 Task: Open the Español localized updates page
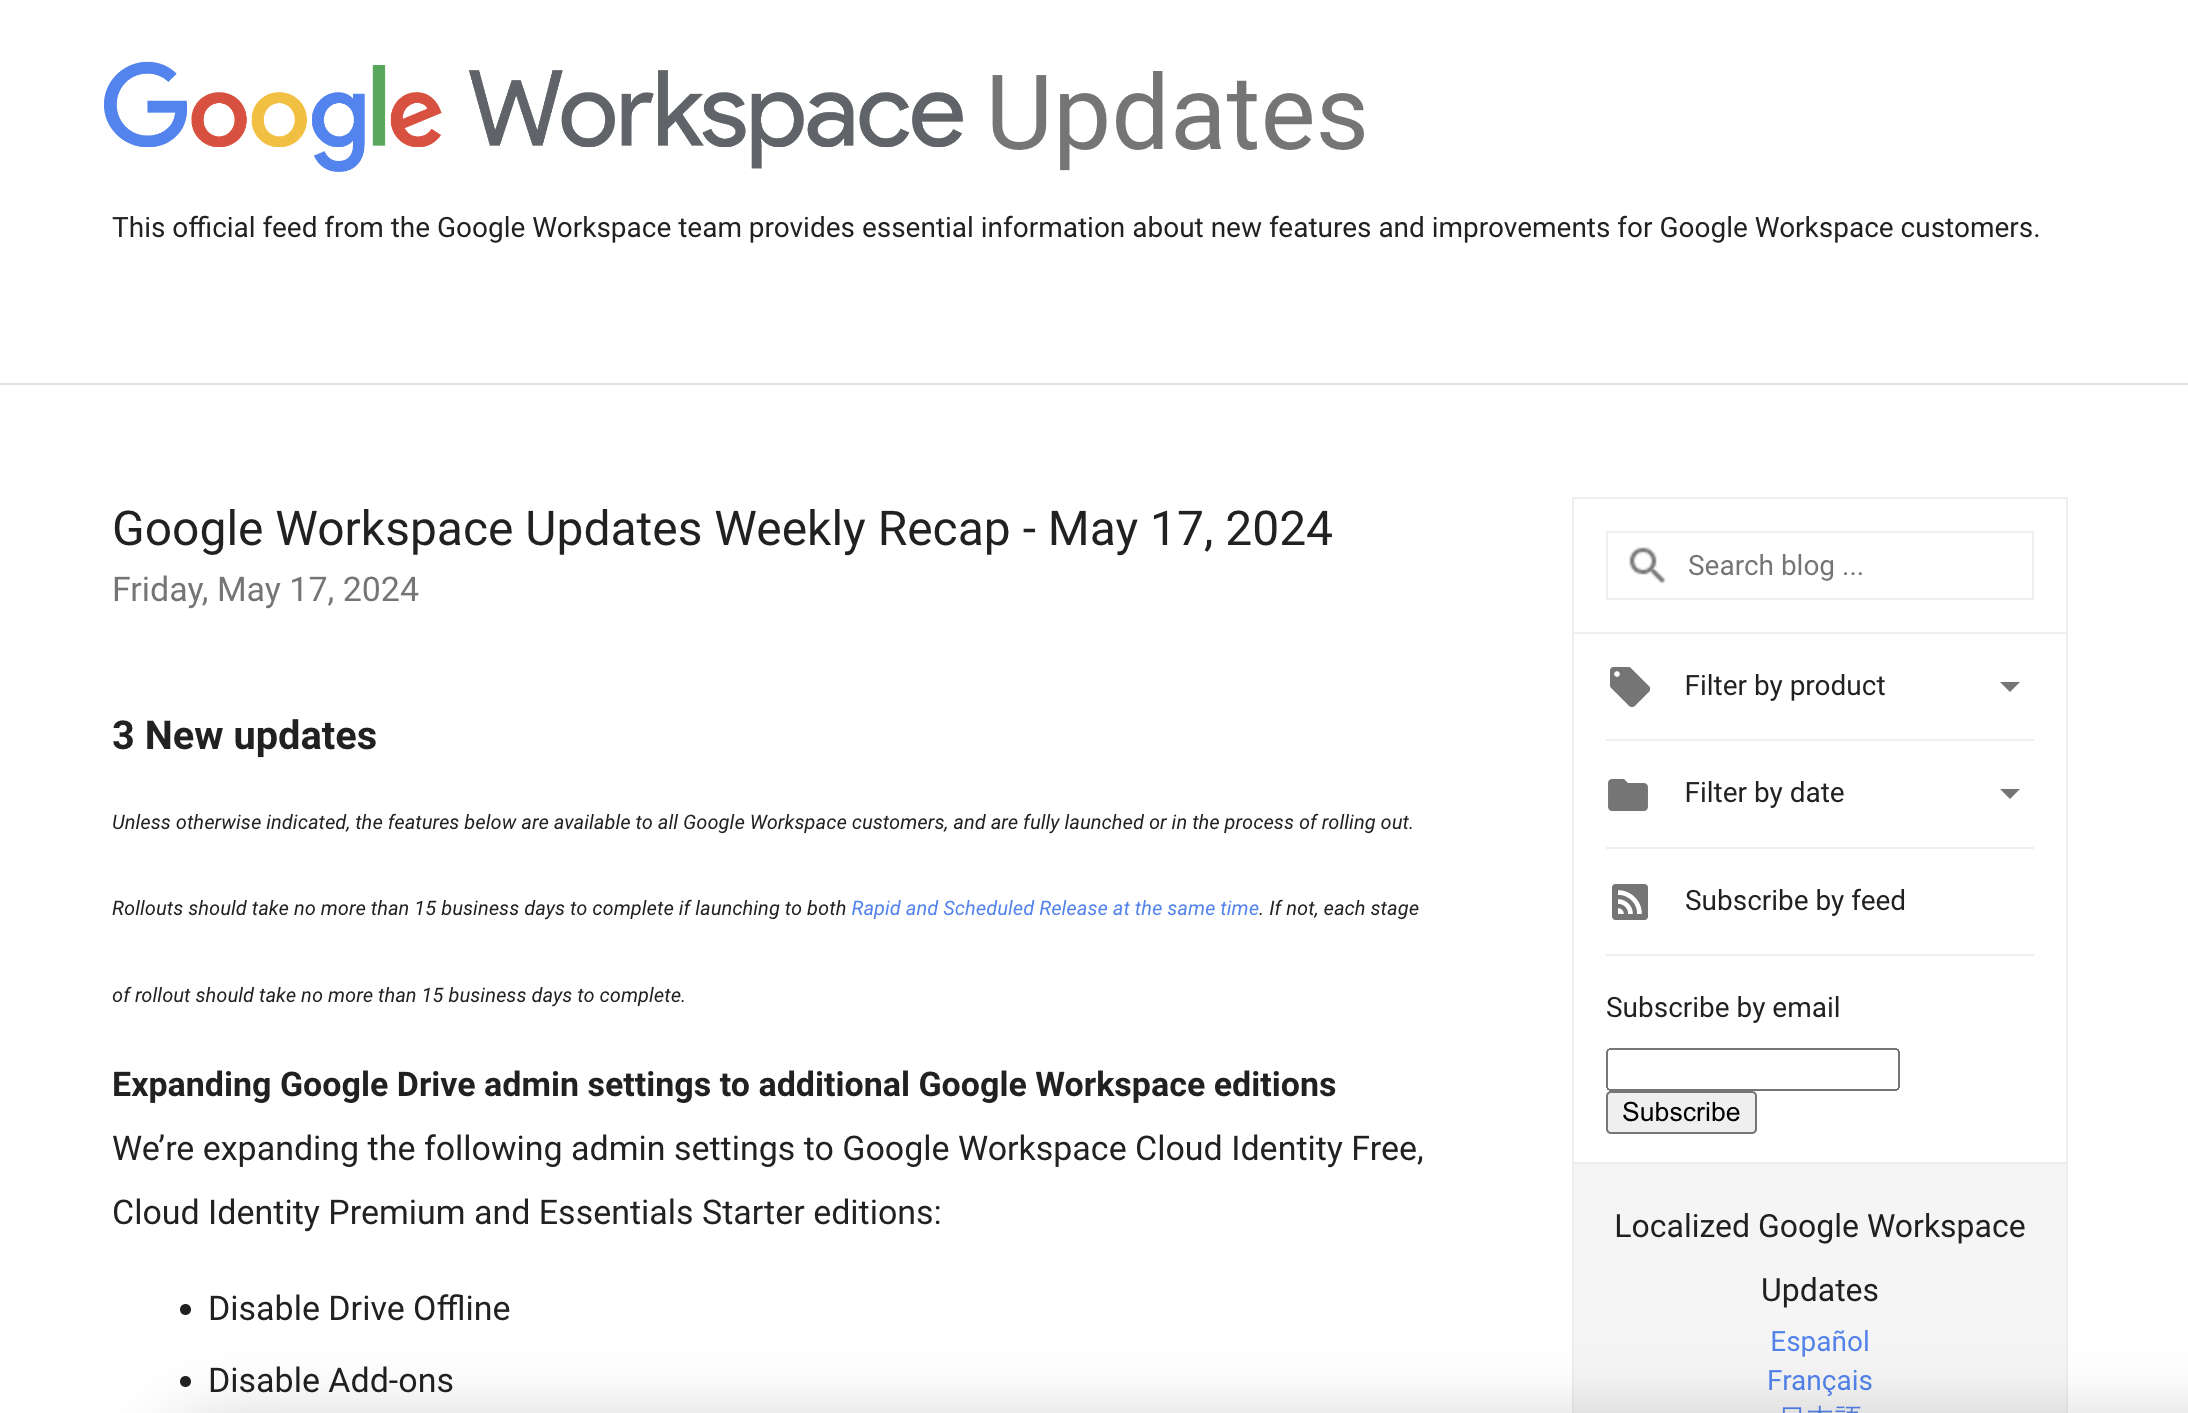[x=1819, y=1341]
